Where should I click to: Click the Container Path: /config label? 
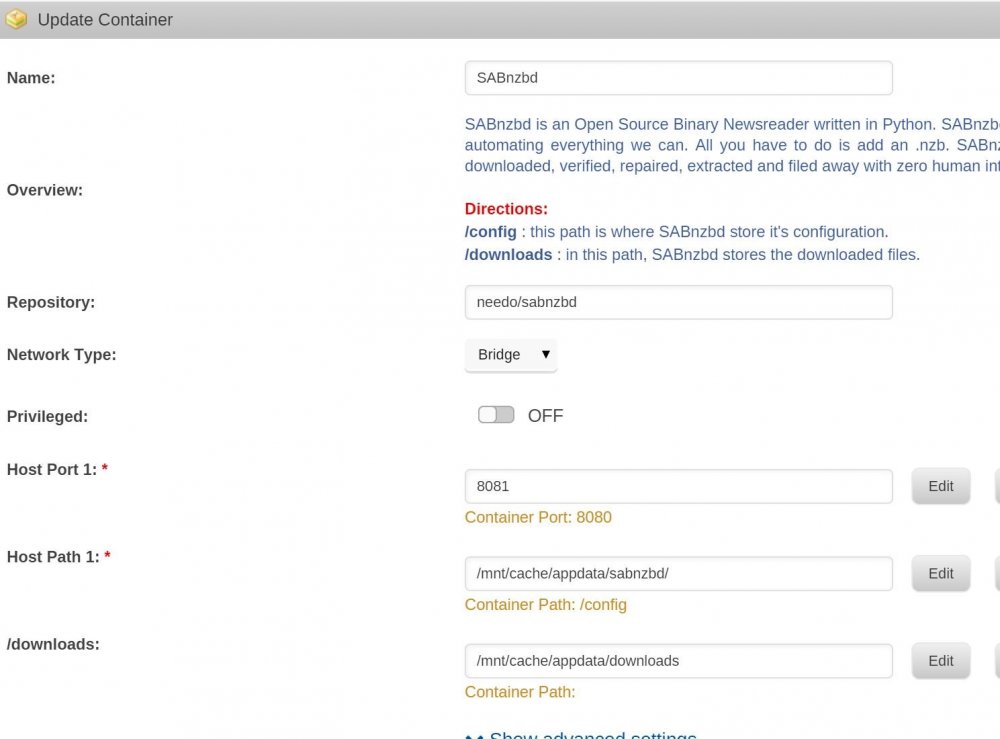546,604
